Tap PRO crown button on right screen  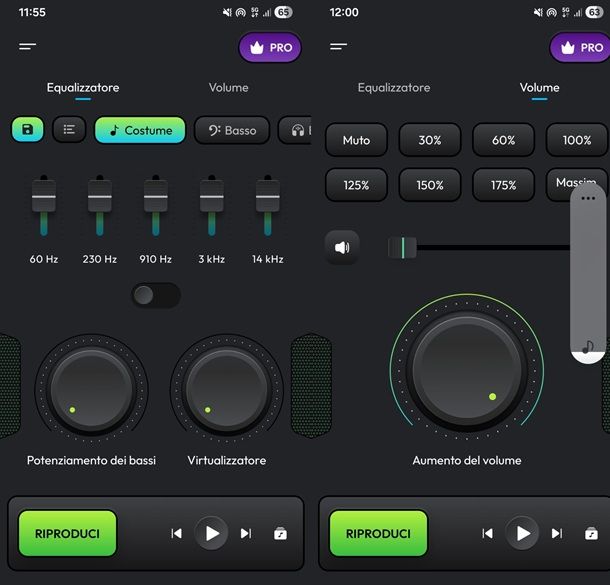(580, 47)
